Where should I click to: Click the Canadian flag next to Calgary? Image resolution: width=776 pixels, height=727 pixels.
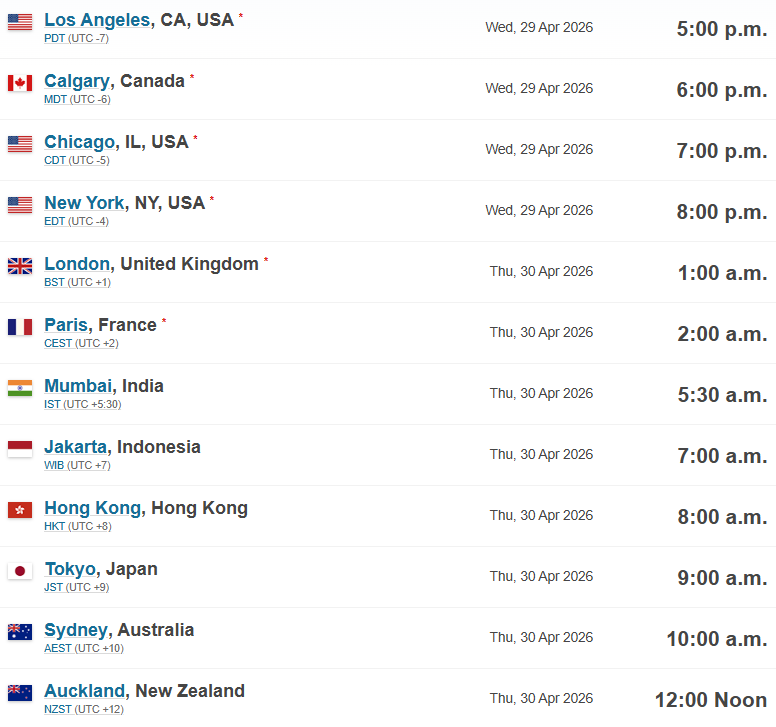tap(20, 83)
